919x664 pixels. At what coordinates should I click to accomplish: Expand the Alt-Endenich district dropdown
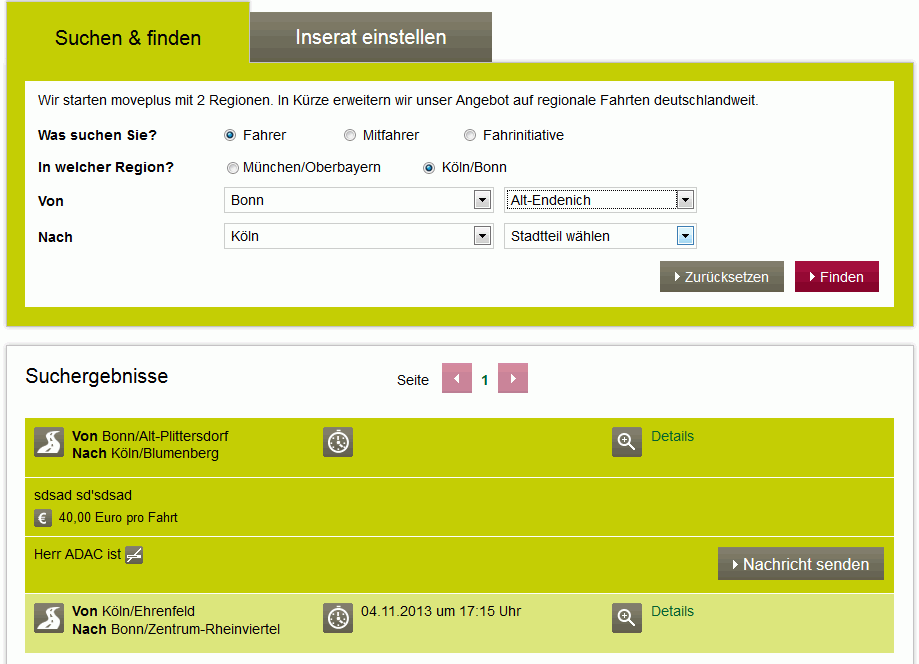(x=600, y=200)
